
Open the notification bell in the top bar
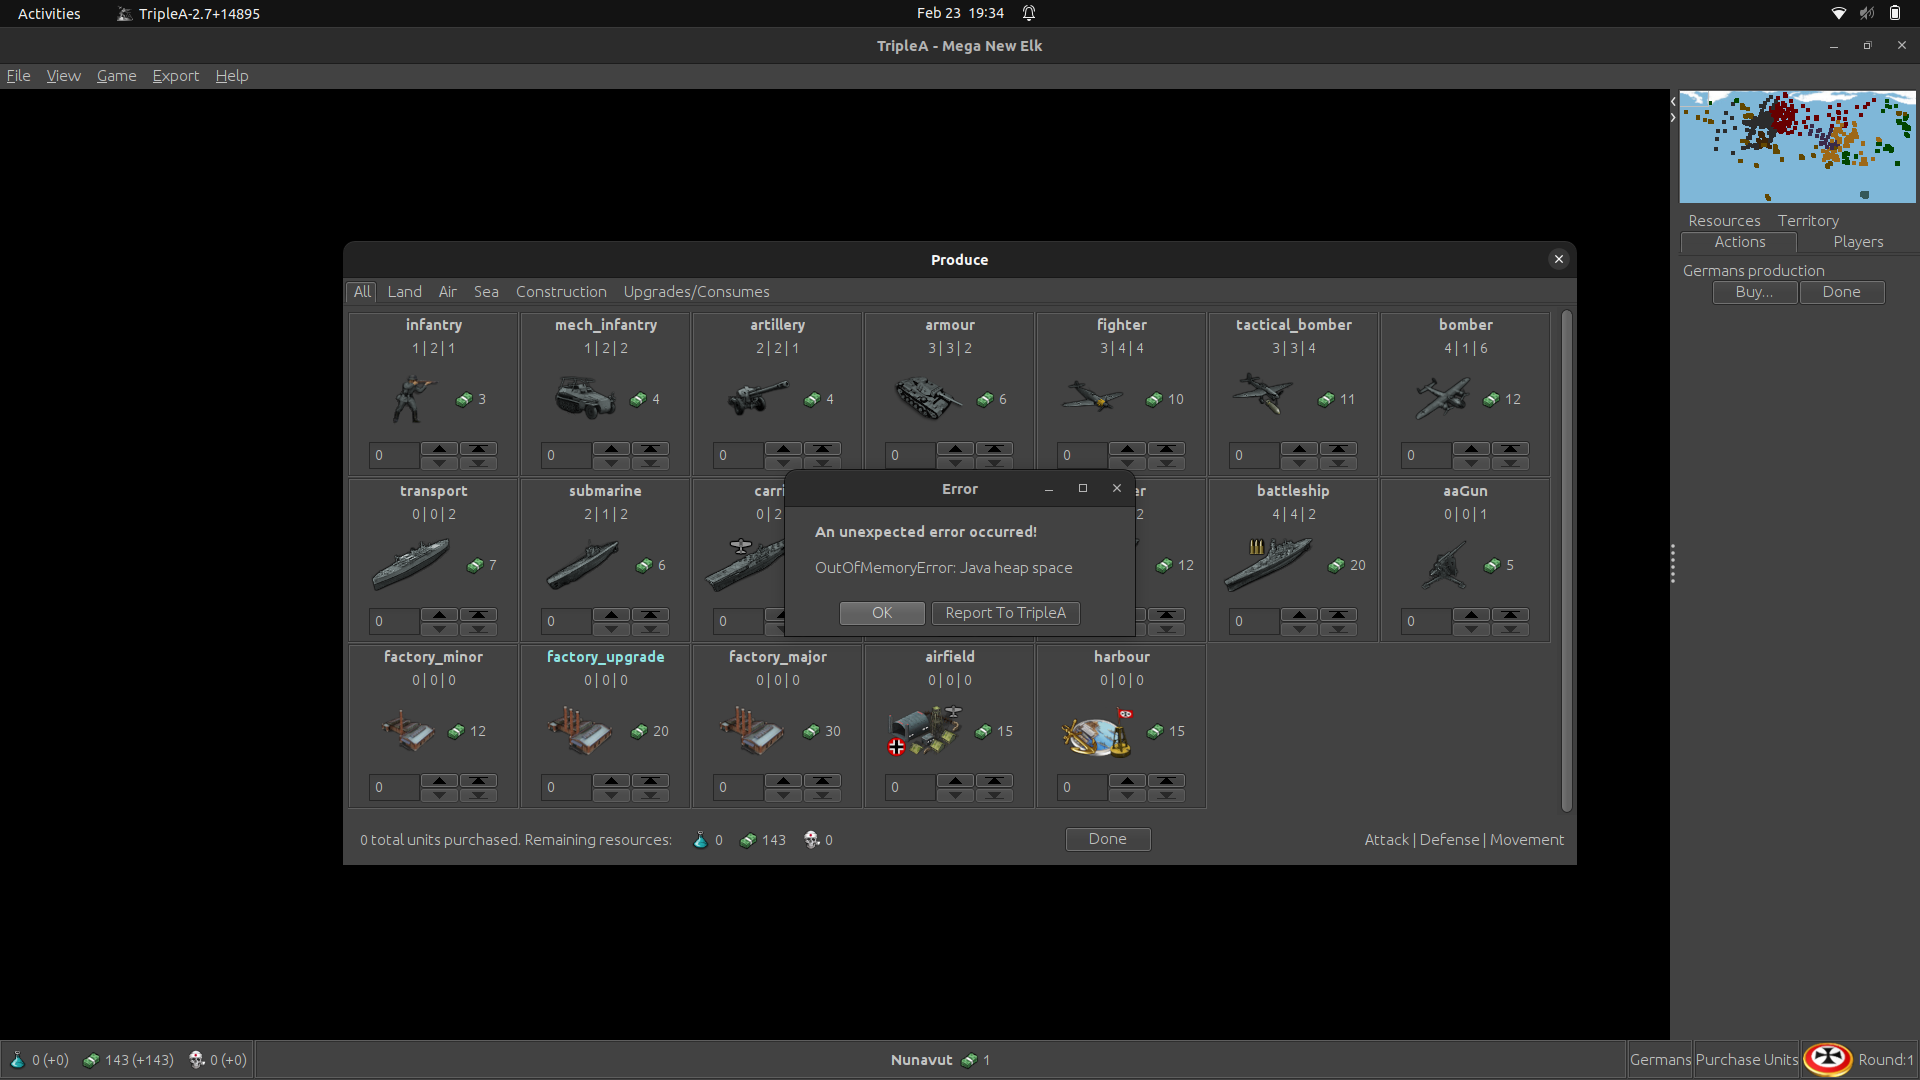(x=1029, y=13)
